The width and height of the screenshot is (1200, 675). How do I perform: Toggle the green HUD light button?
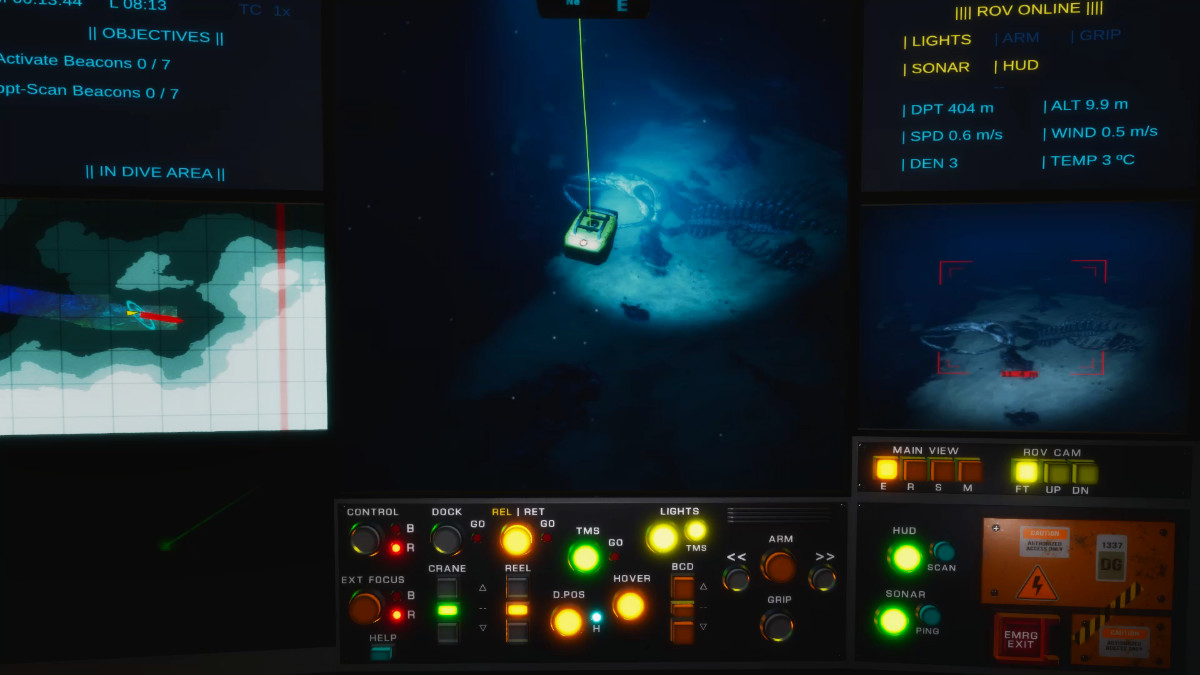click(x=906, y=557)
